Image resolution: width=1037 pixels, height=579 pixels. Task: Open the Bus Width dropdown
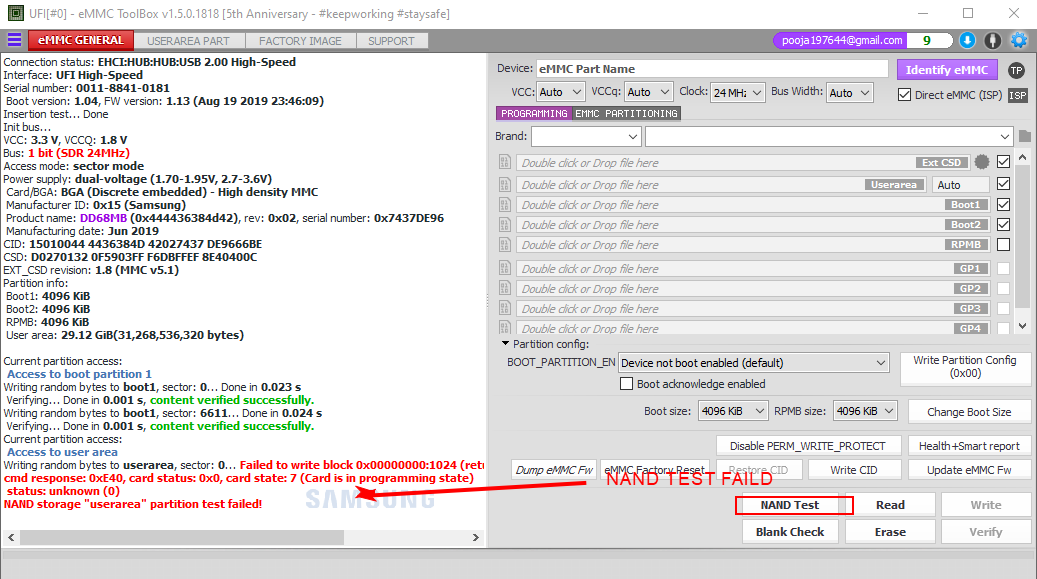pos(850,93)
